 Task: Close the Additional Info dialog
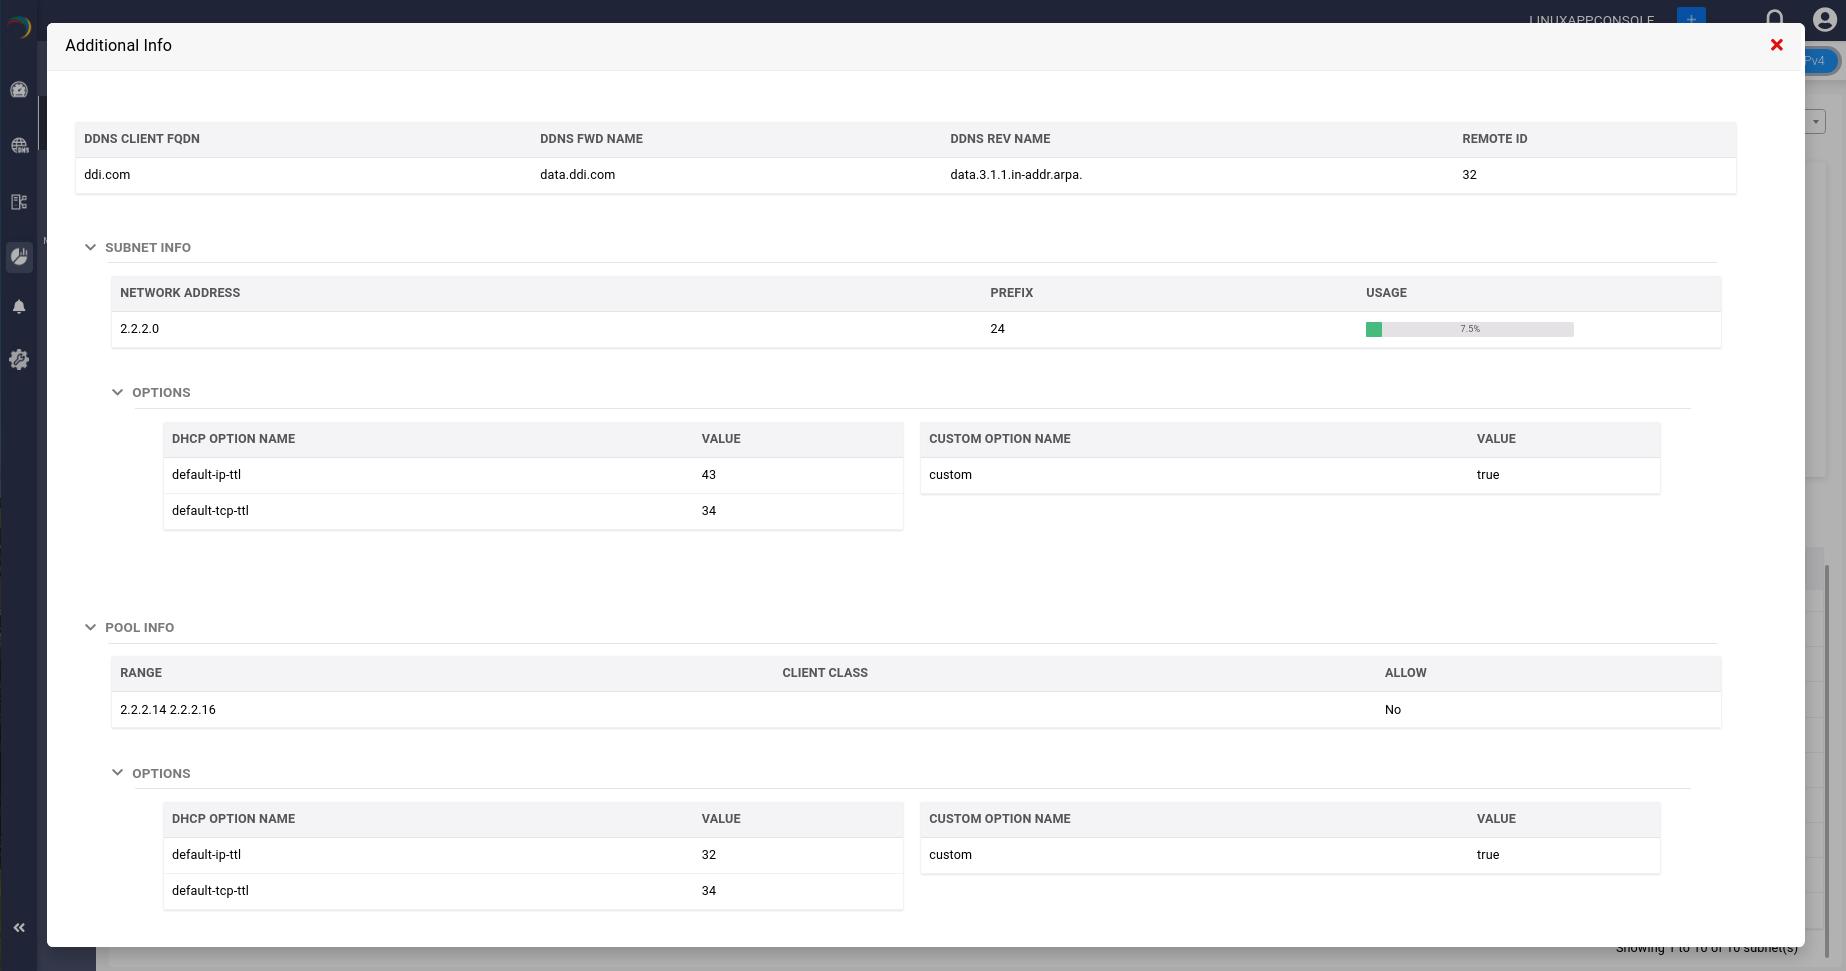[x=1777, y=44]
